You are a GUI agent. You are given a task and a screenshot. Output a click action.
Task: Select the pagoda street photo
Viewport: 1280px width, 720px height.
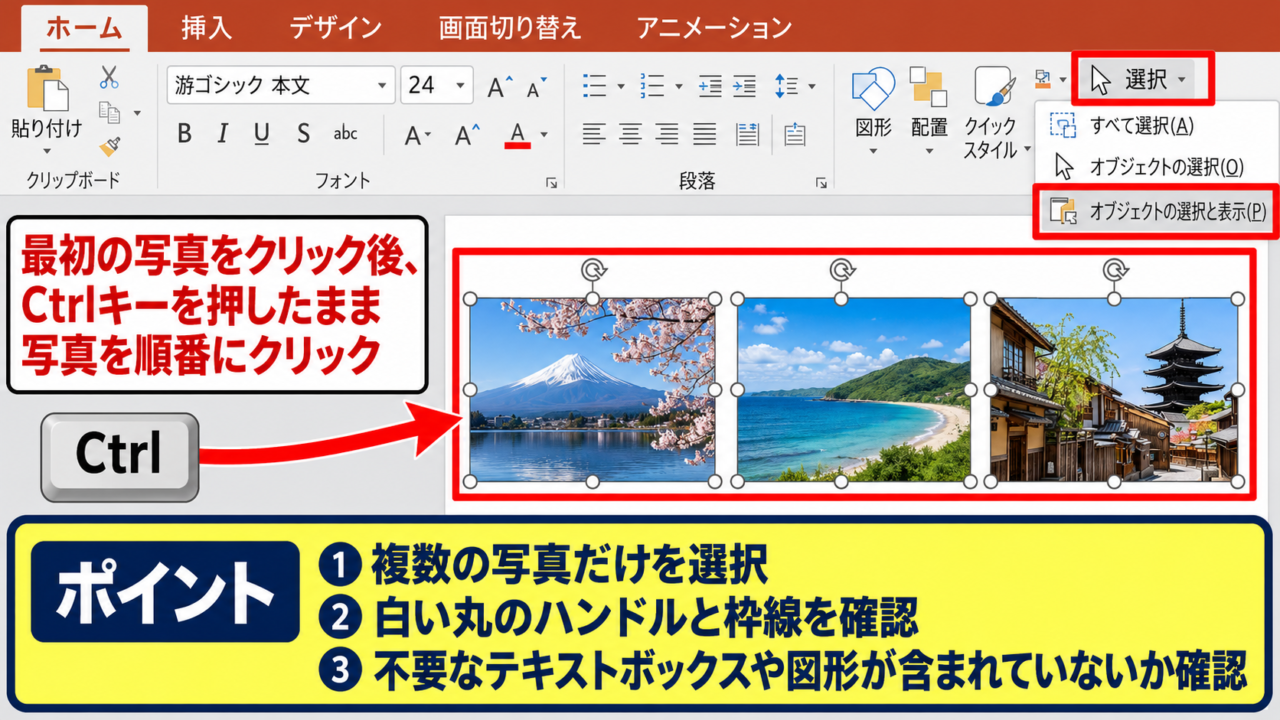[1114, 390]
